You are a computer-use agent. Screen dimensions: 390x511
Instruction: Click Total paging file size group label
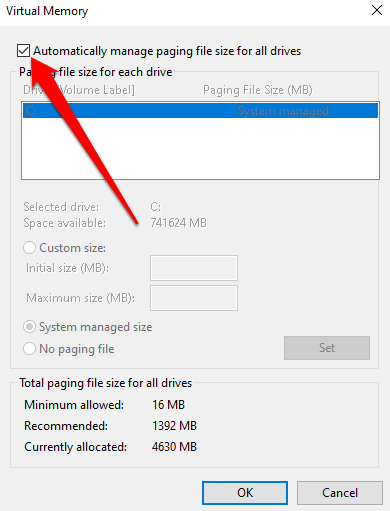click(x=106, y=383)
